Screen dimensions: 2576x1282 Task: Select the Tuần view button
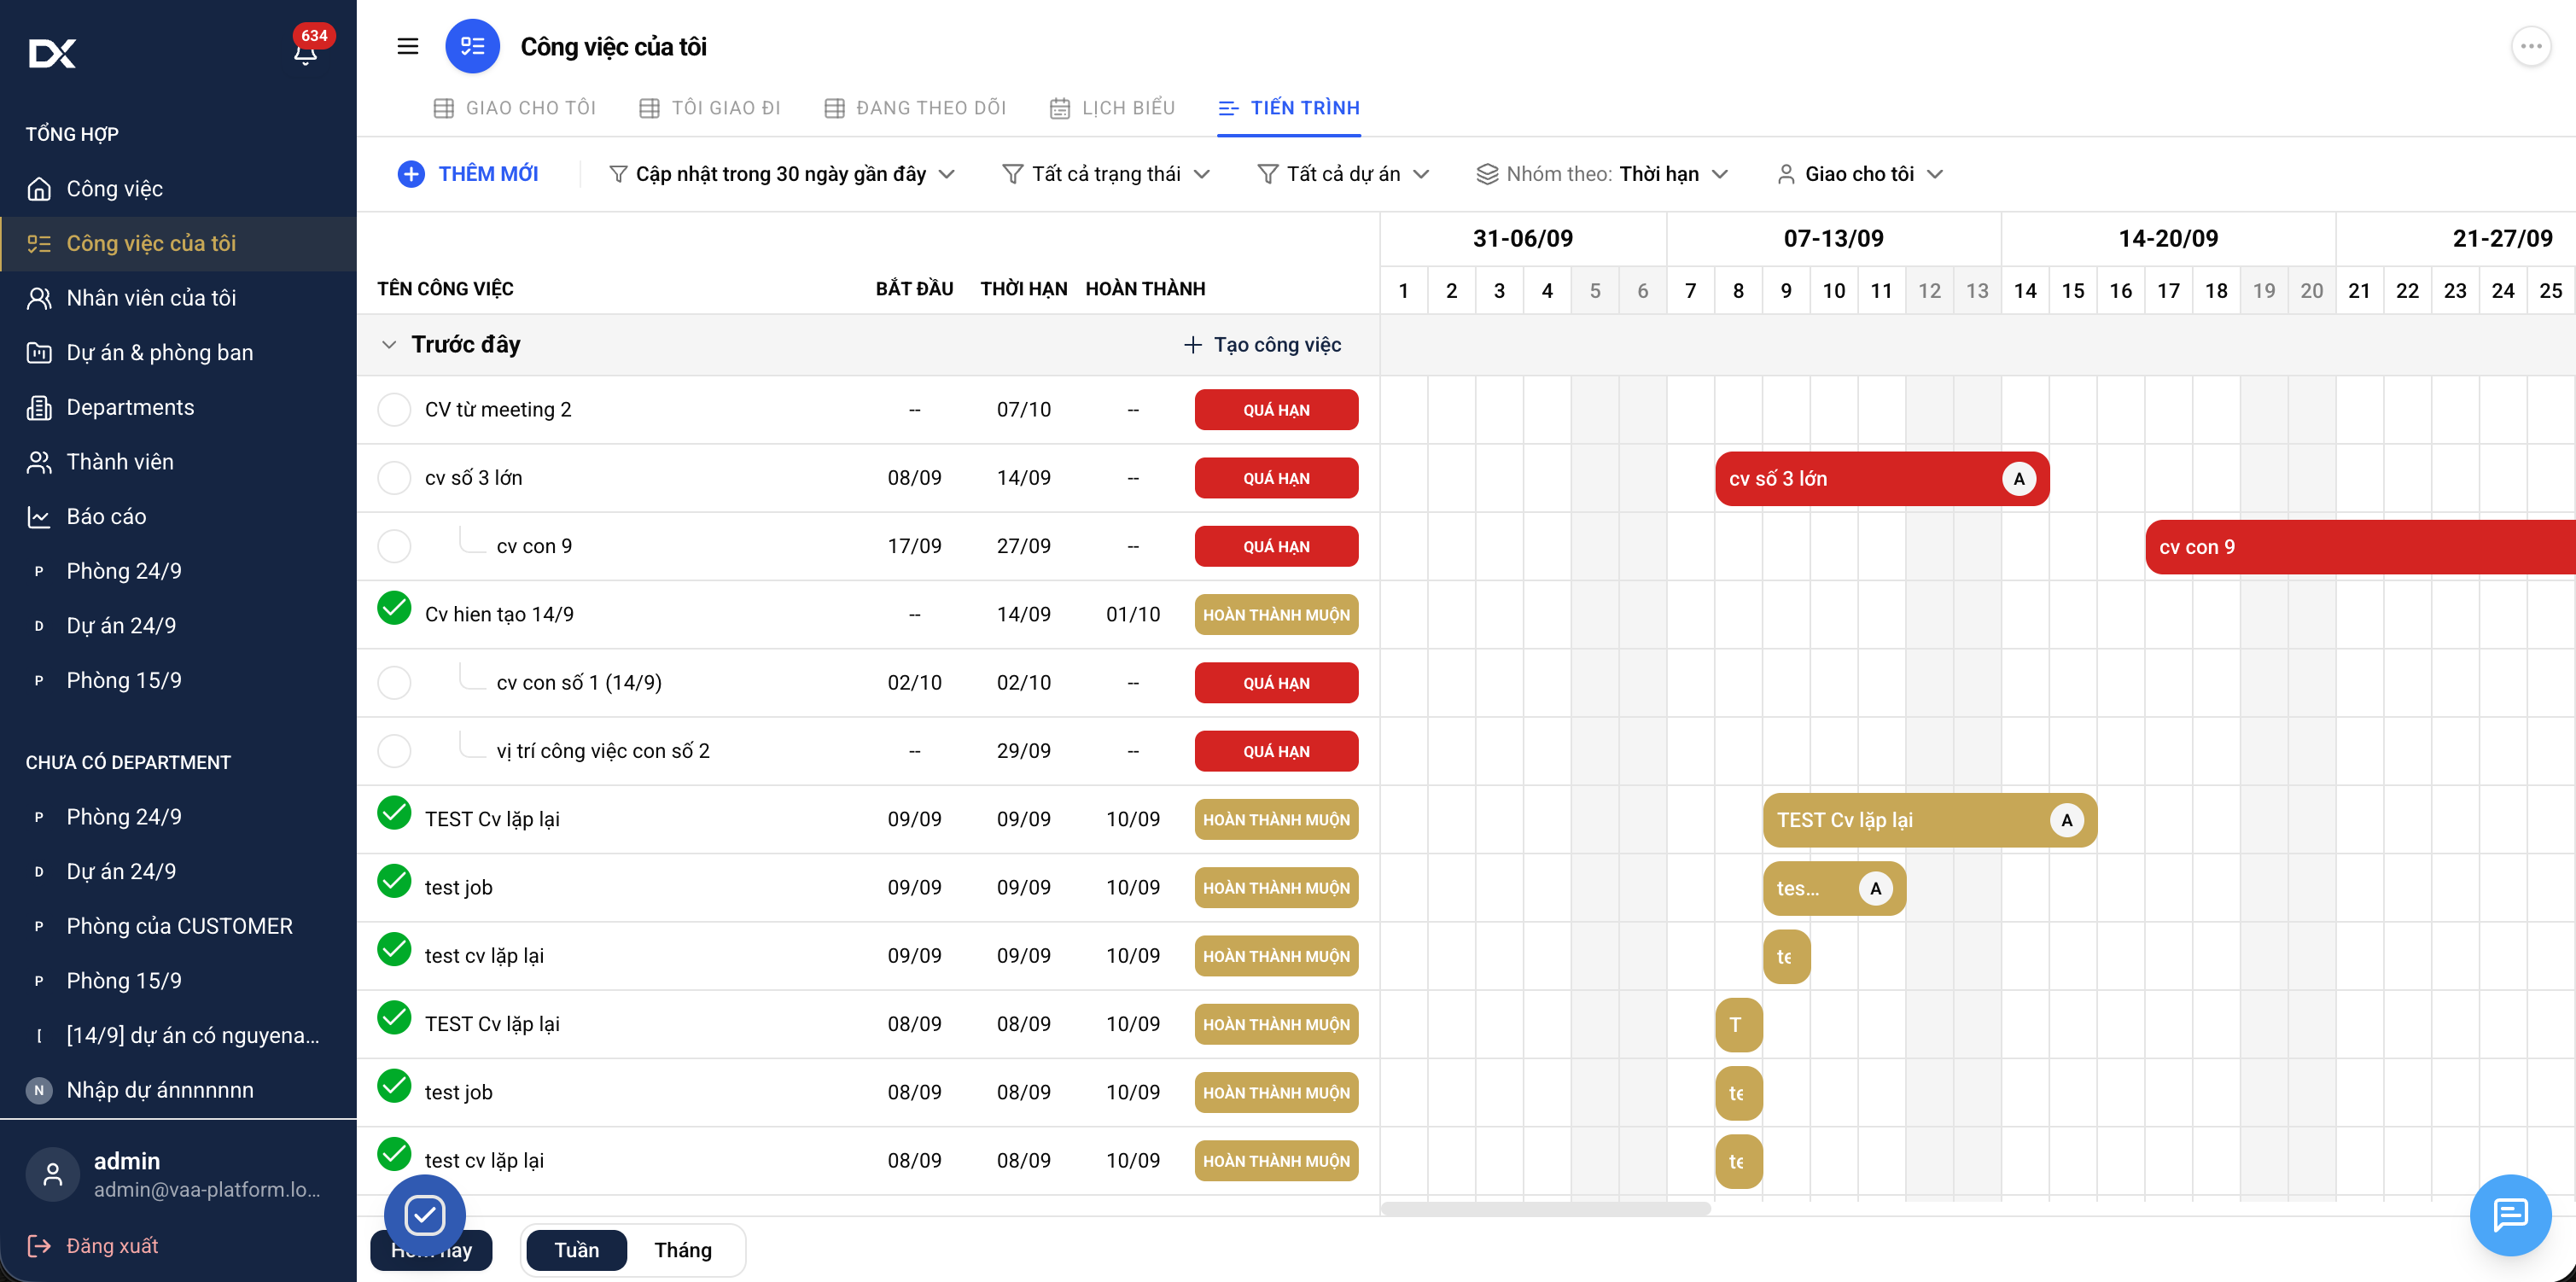coord(577,1250)
